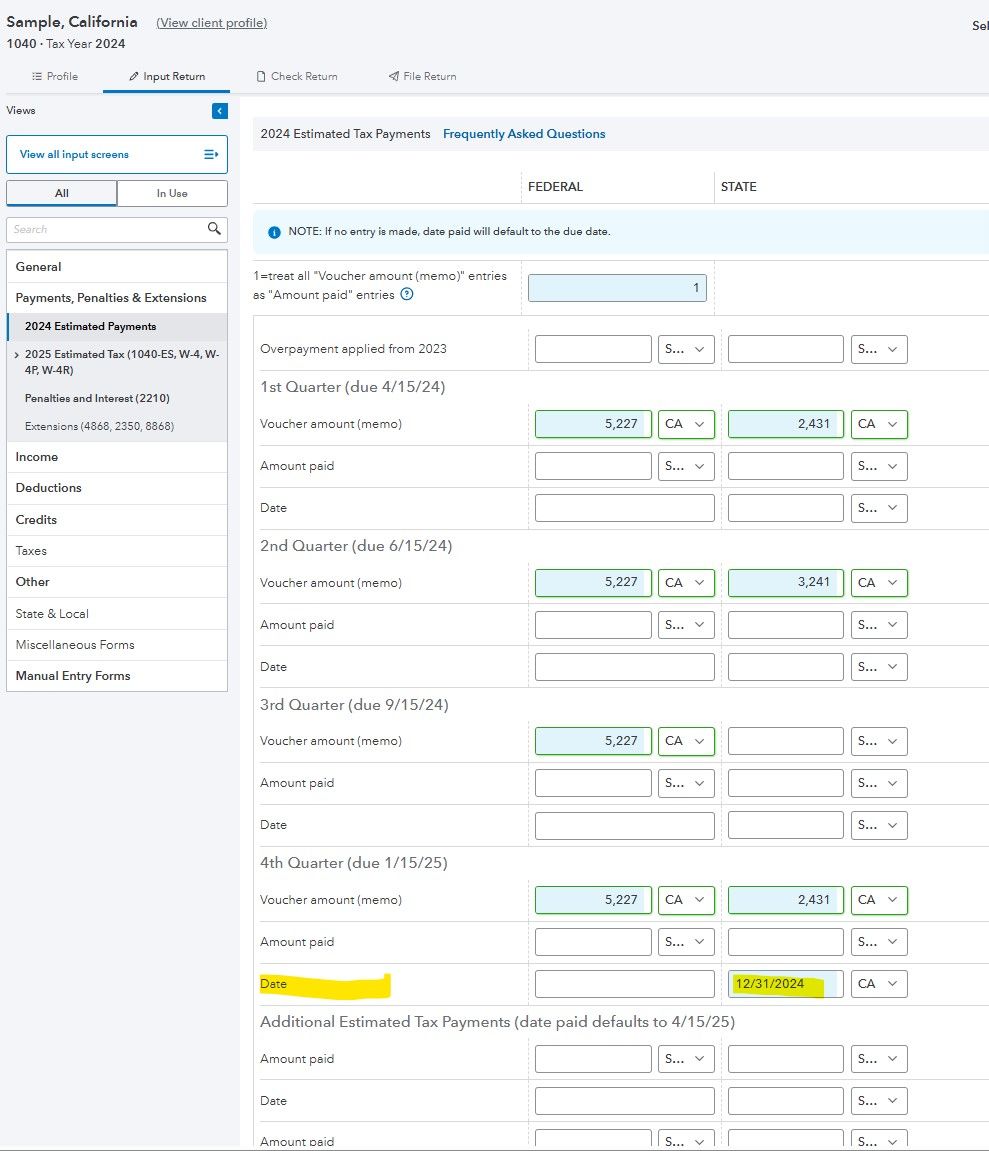The width and height of the screenshot is (989, 1151).
Task: Select Penalties and Interest (2210) item
Action: tap(97, 398)
